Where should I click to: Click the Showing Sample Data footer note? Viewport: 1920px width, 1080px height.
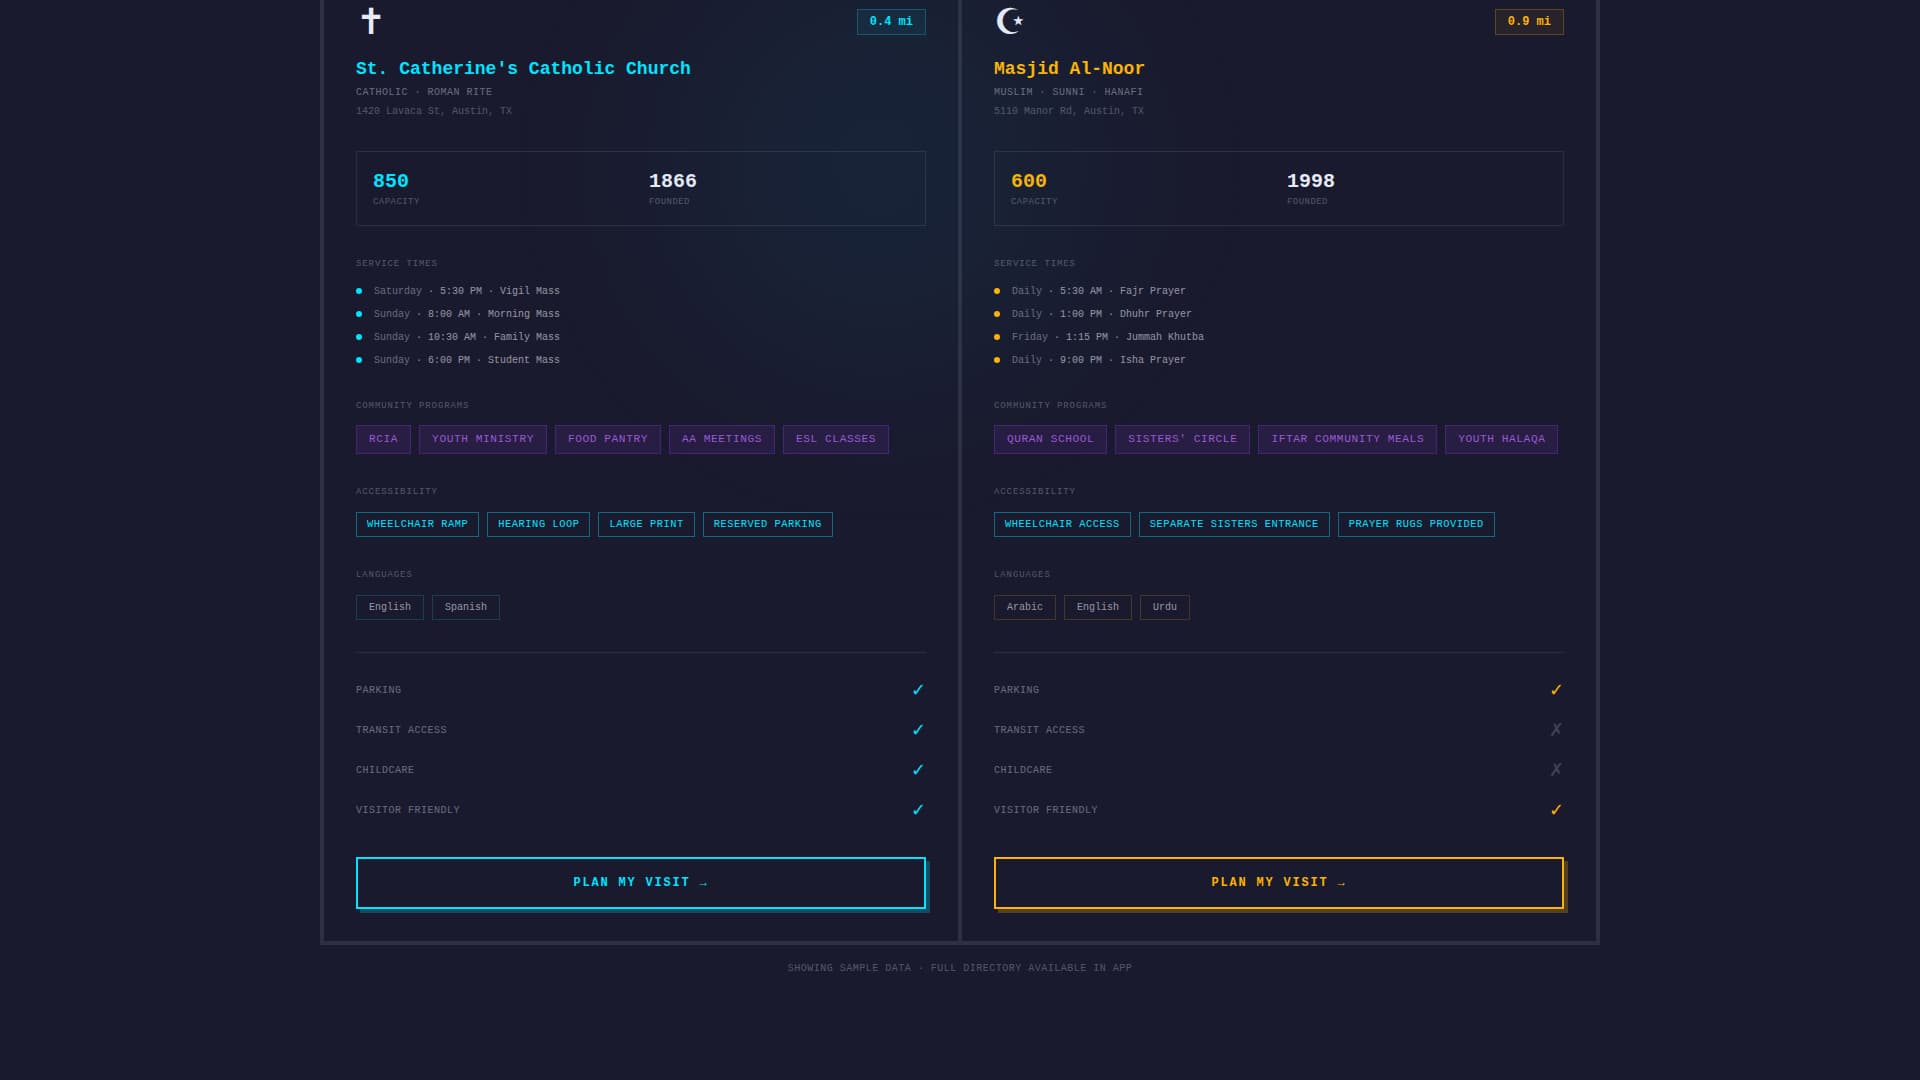tap(960, 968)
